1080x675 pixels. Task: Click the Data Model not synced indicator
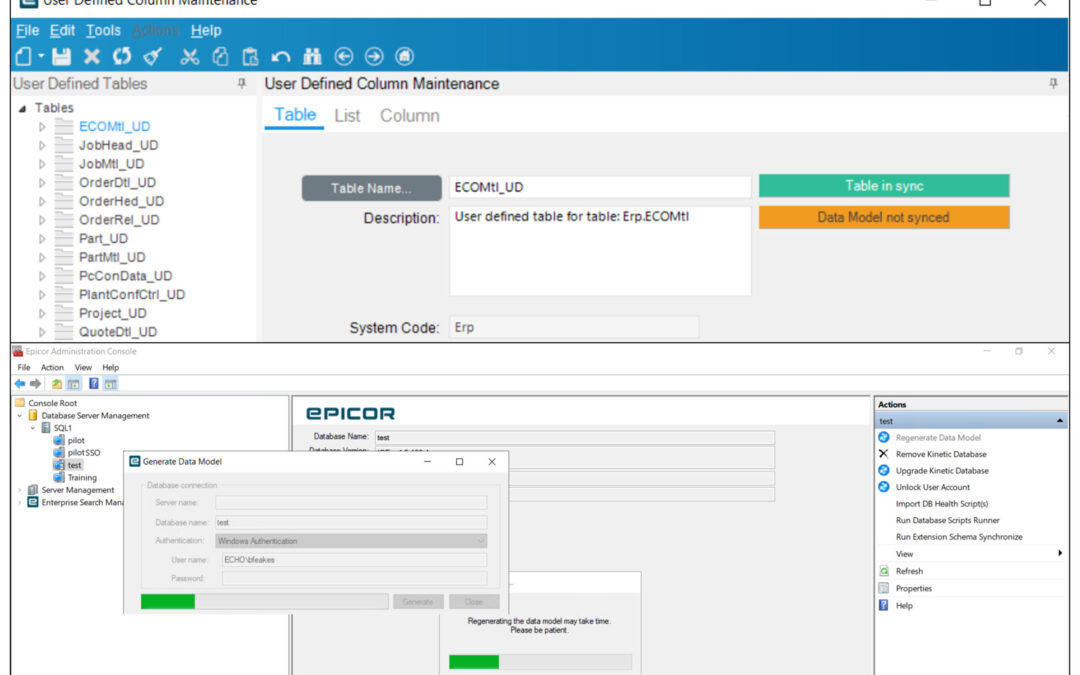884,218
